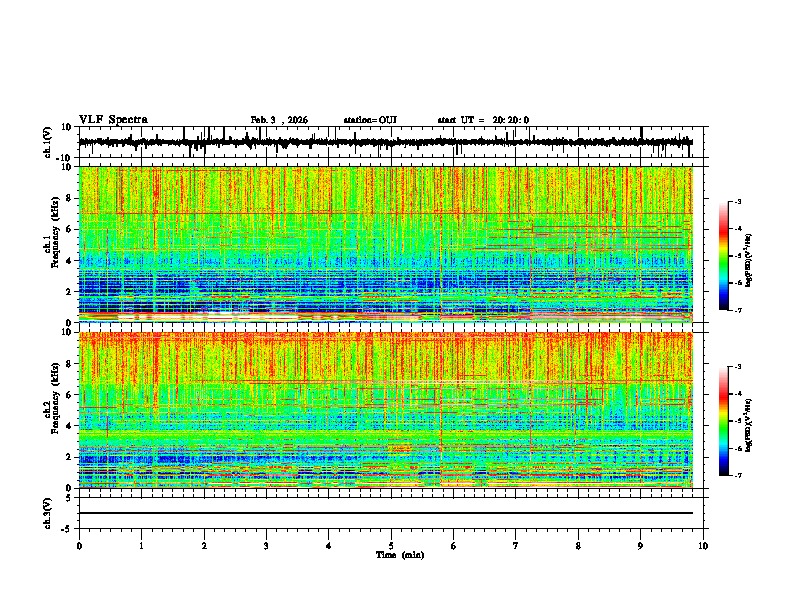
Task: Click the ch.2 color bar log(PSD) unit label
Action: tap(749, 425)
